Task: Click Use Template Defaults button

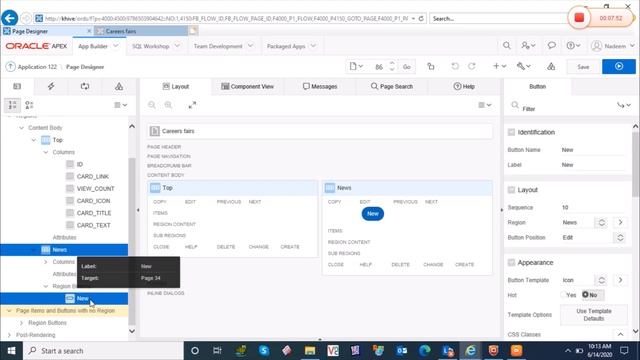Action: (593, 315)
